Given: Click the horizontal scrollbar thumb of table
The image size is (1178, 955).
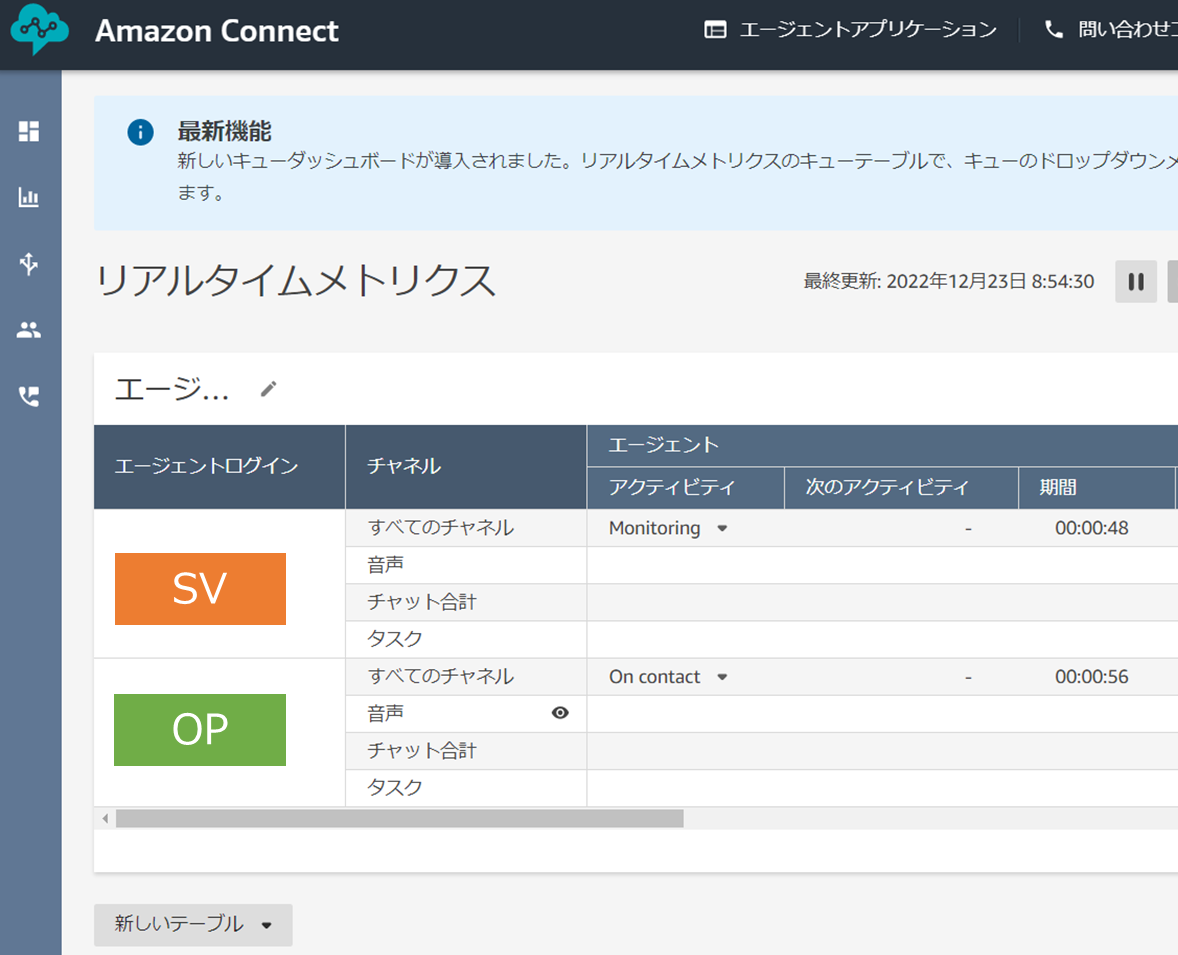Looking at the screenshot, I should pos(400,818).
